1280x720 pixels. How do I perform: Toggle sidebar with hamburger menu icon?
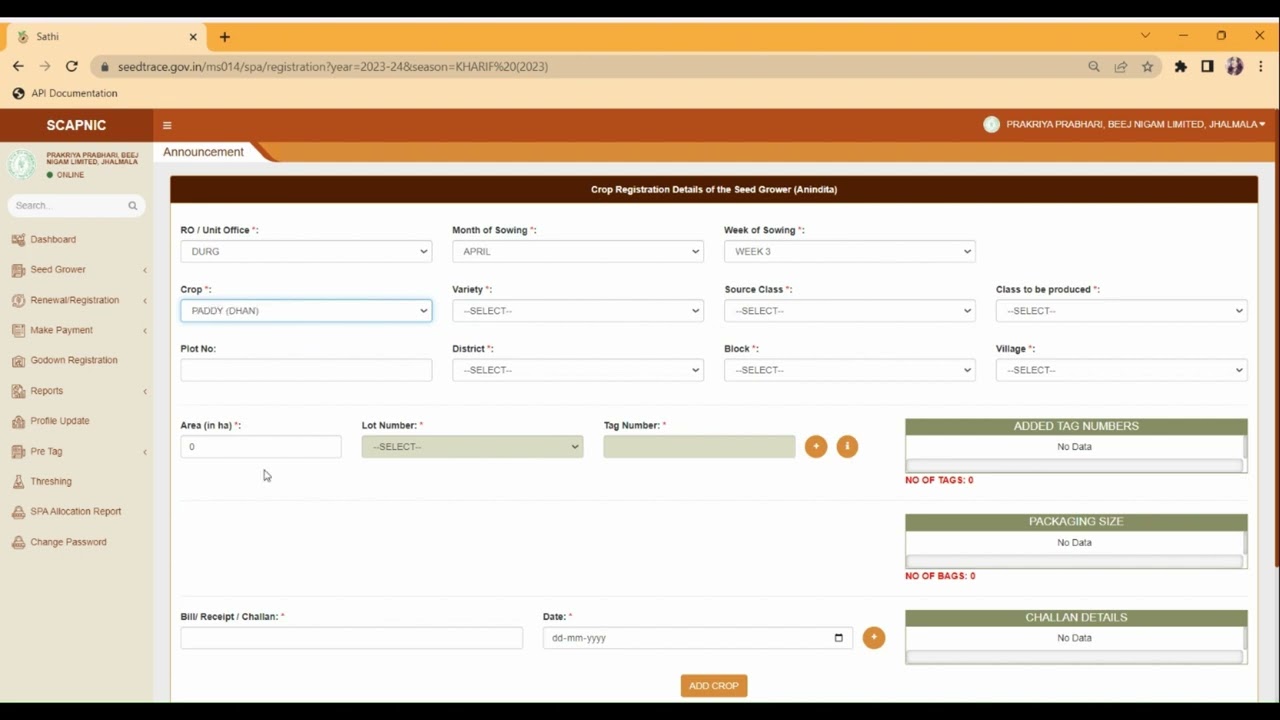pos(167,125)
